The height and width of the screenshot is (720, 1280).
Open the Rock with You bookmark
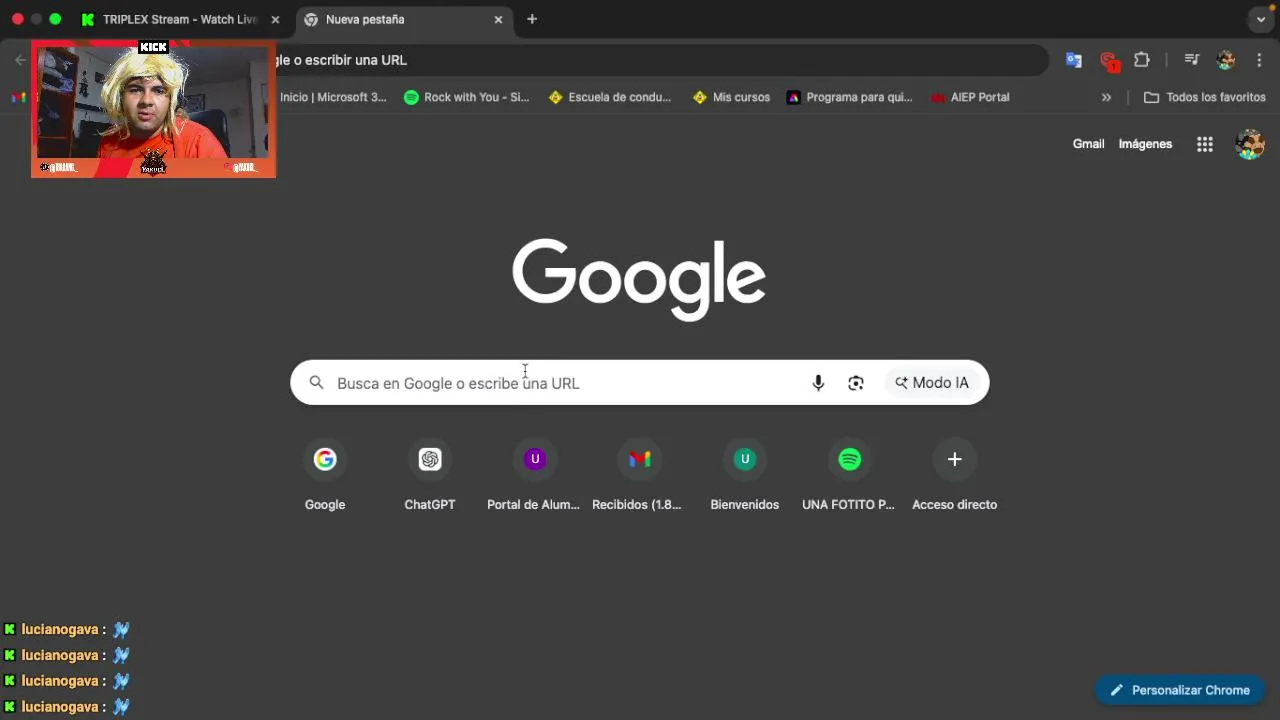pyautogui.click(x=466, y=97)
